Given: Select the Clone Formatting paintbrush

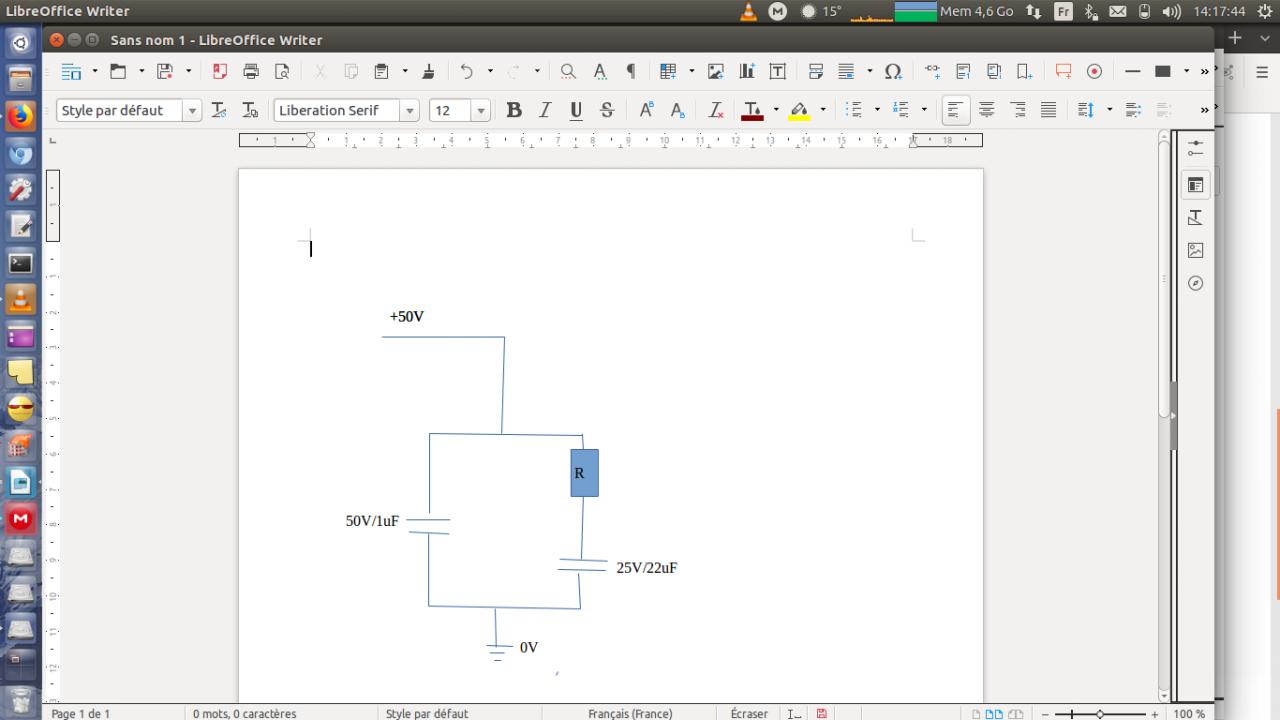Looking at the screenshot, I should point(428,71).
